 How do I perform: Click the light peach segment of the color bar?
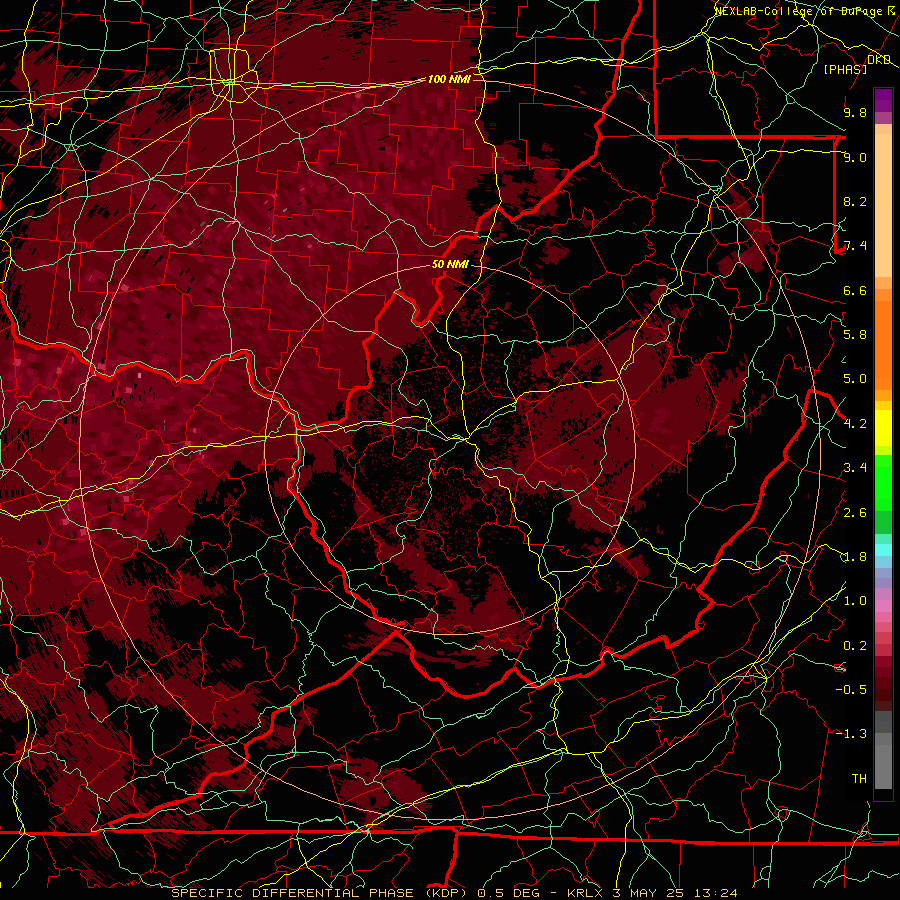tap(883, 207)
